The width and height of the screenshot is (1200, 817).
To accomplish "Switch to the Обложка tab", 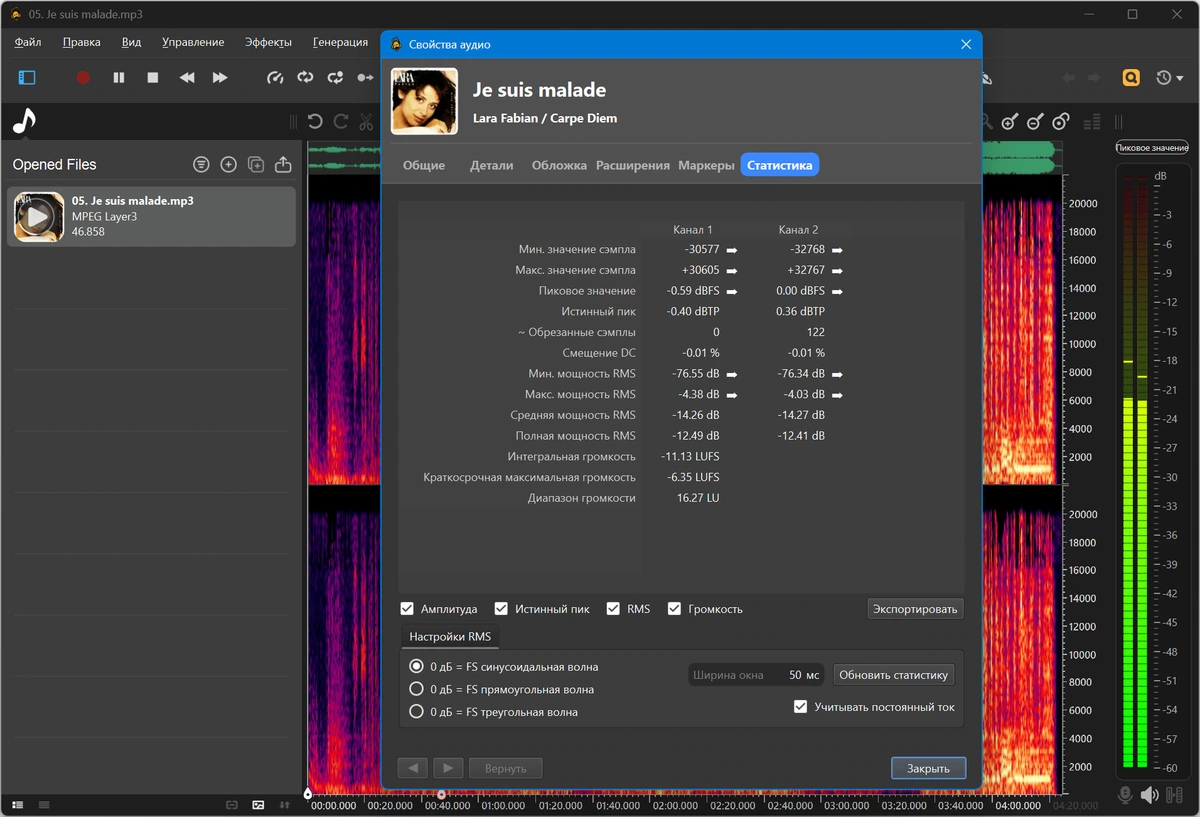I will pos(559,165).
